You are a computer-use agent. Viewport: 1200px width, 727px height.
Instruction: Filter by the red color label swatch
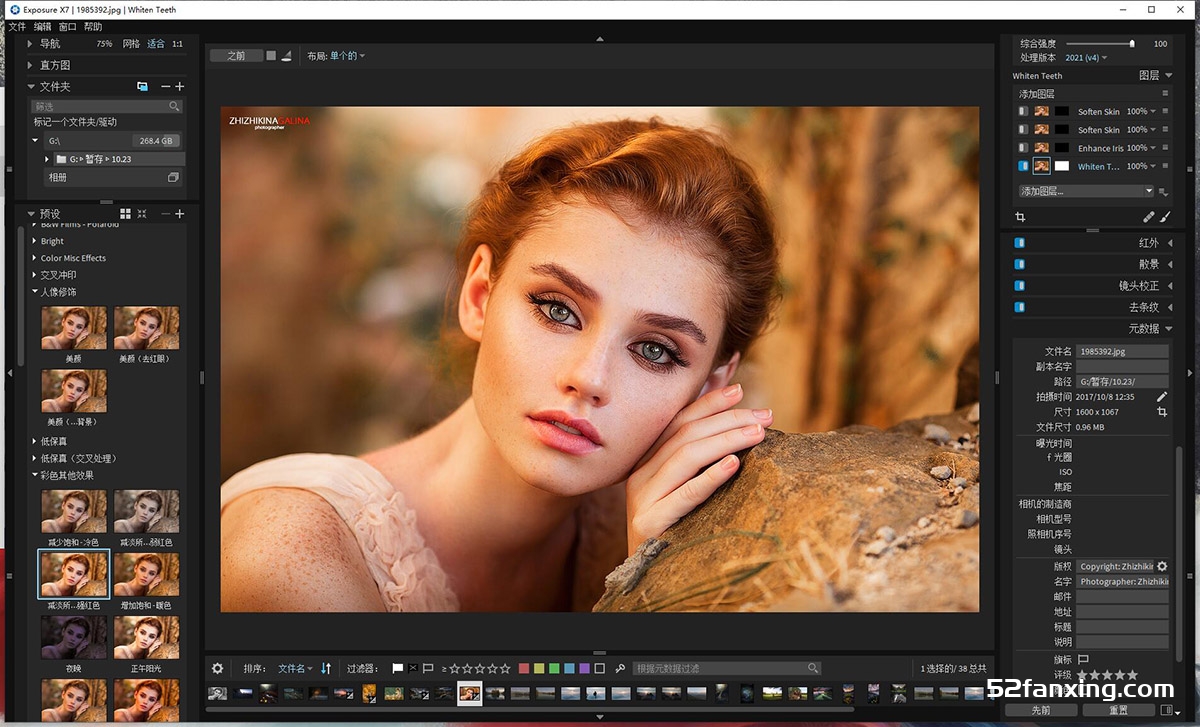point(524,668)
